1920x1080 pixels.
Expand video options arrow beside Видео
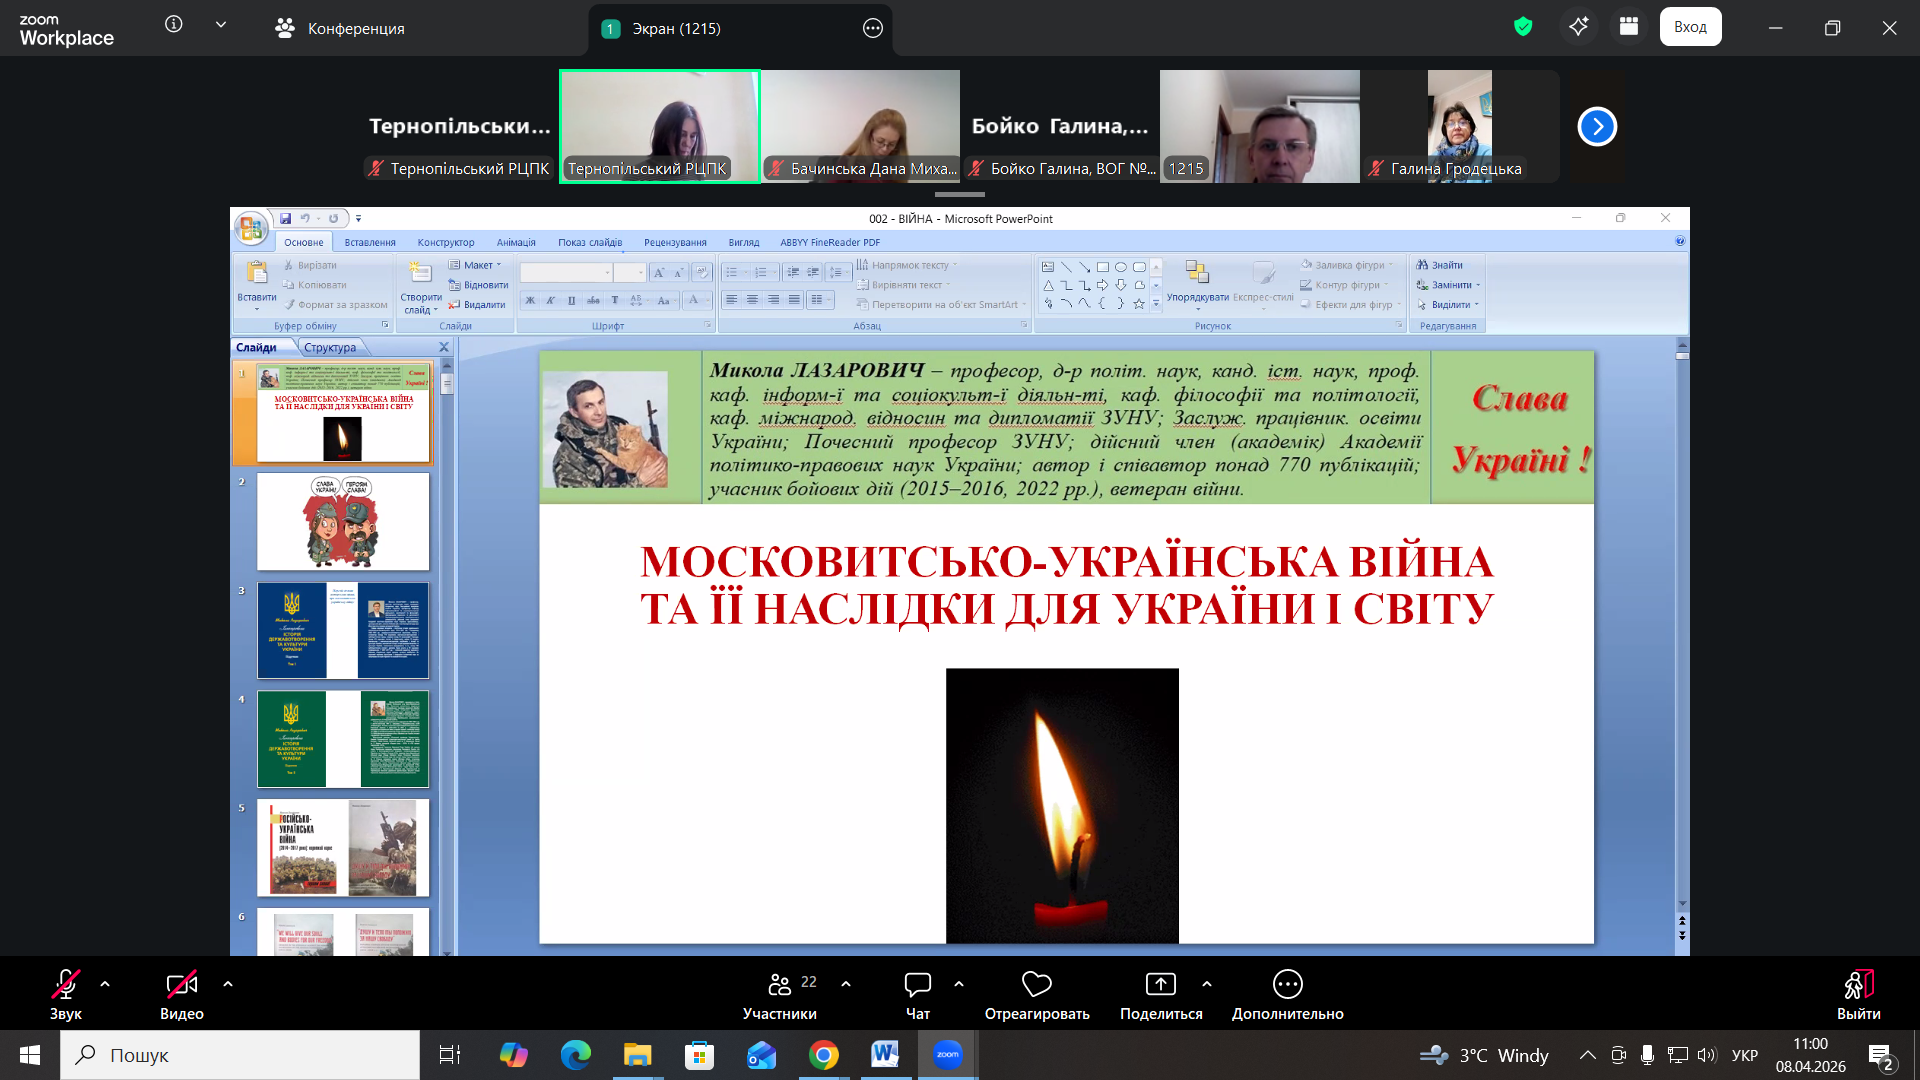[x=228, y=984]
